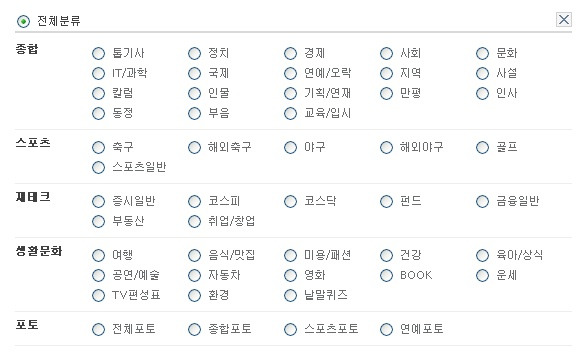
Task: Select the 톱기사 radio option
Action: (98, 54)
